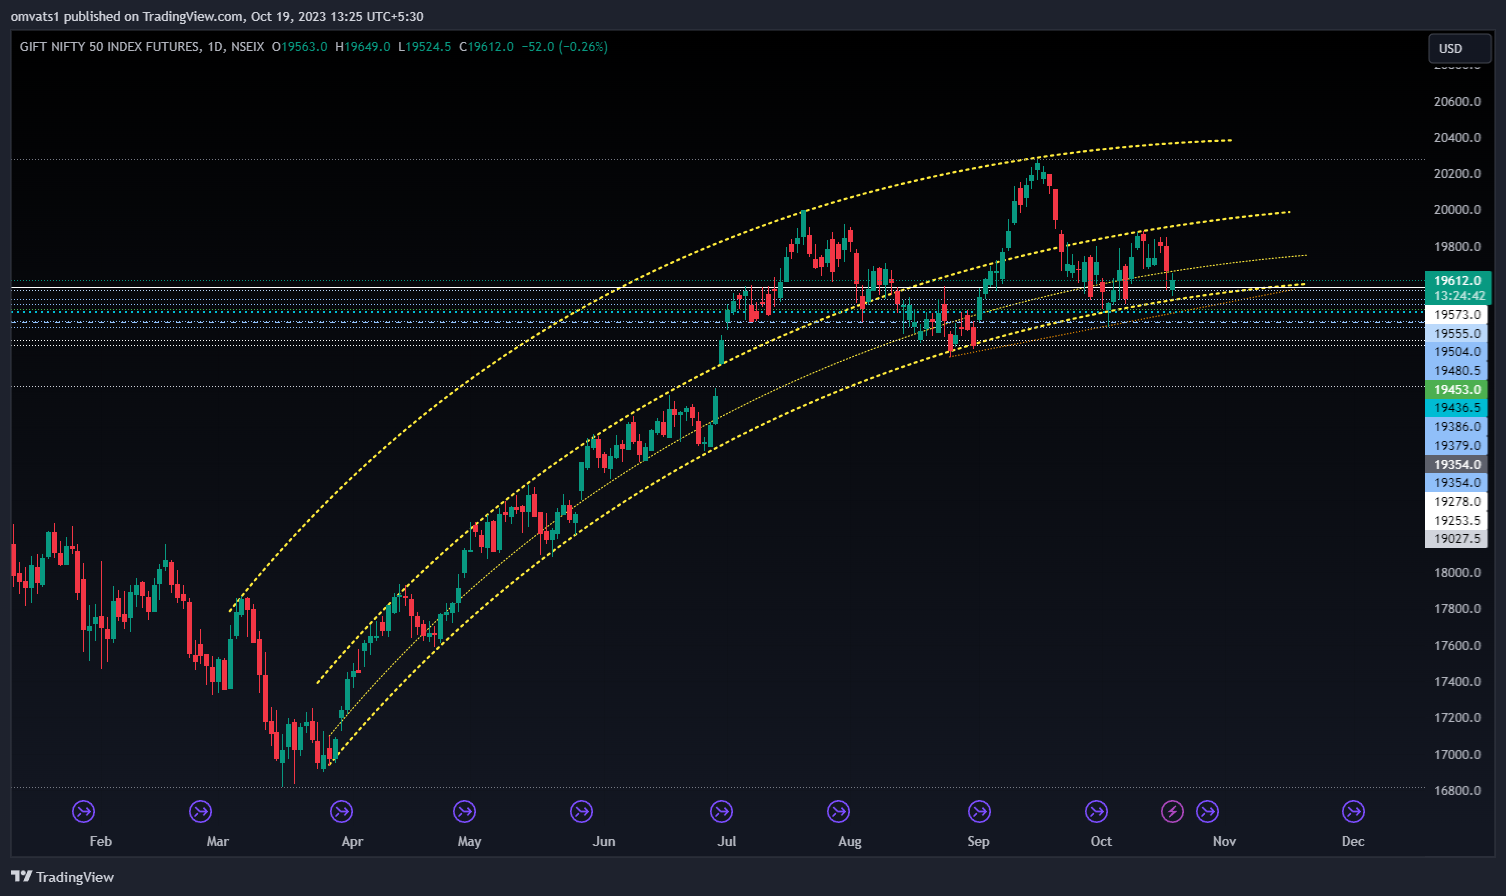
Task: Click the 18000.0 price axis tick
Action: coord(1457,573)
